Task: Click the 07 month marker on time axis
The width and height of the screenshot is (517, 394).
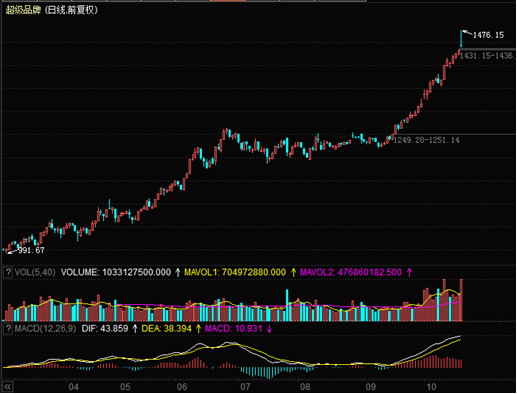Action: coord(245,387)
